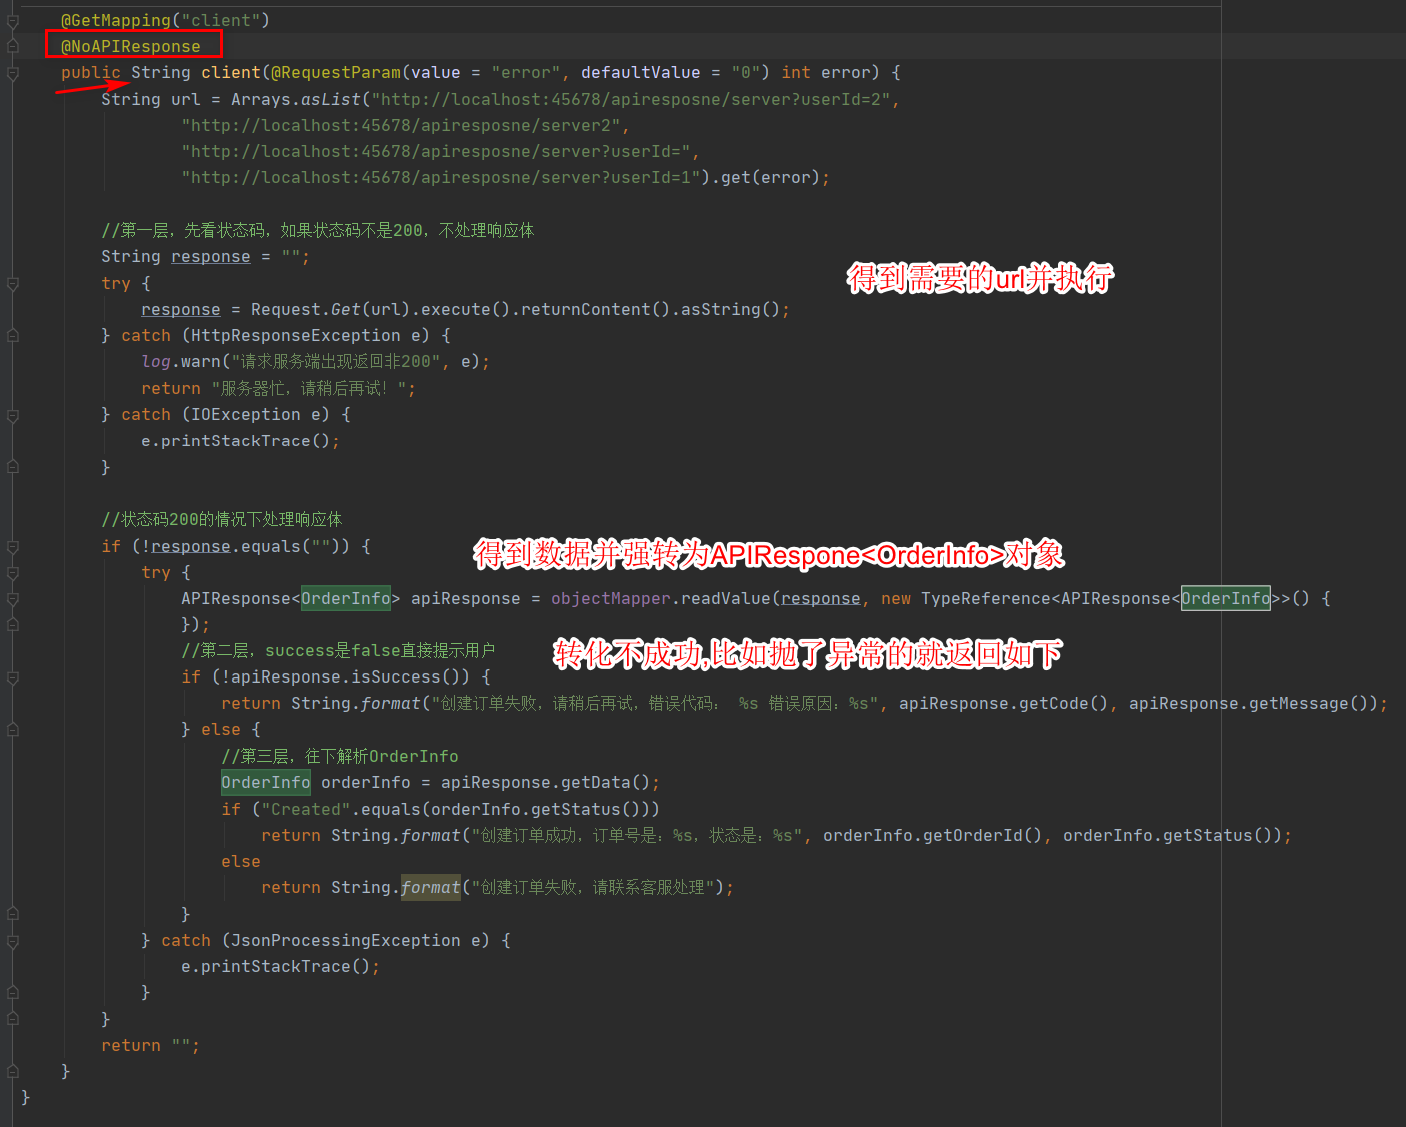1406x1127 pixels.
Task: Click the string 服务器忙，请稍后再试！
Action: coord(309,388)
